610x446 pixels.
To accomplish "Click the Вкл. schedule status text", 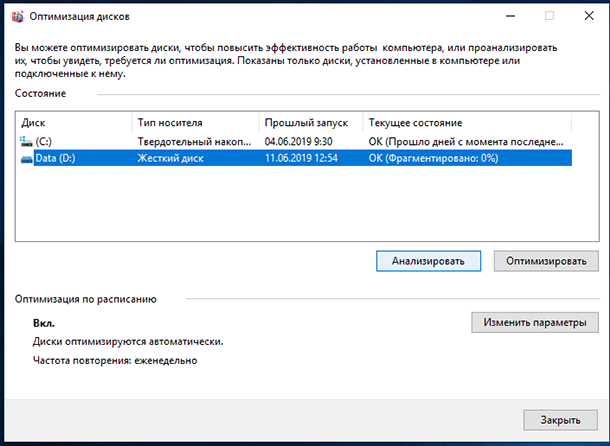I will pyautogui.click(x=44, y=323).
